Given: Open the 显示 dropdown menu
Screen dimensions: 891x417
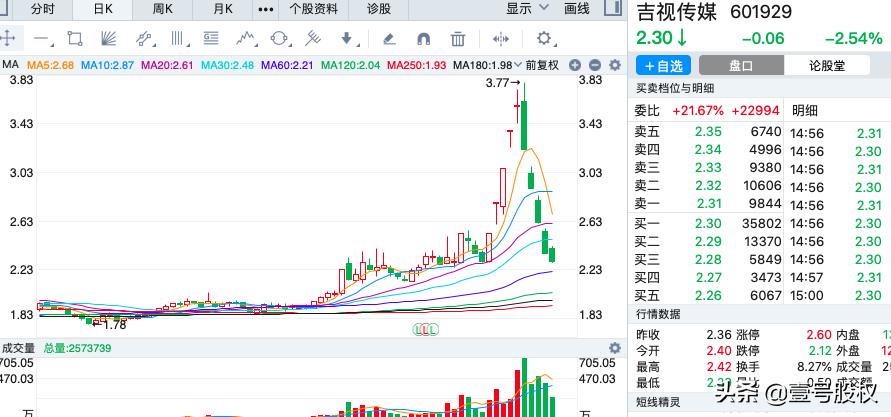Looking at the screenshot, I should 527,9.
